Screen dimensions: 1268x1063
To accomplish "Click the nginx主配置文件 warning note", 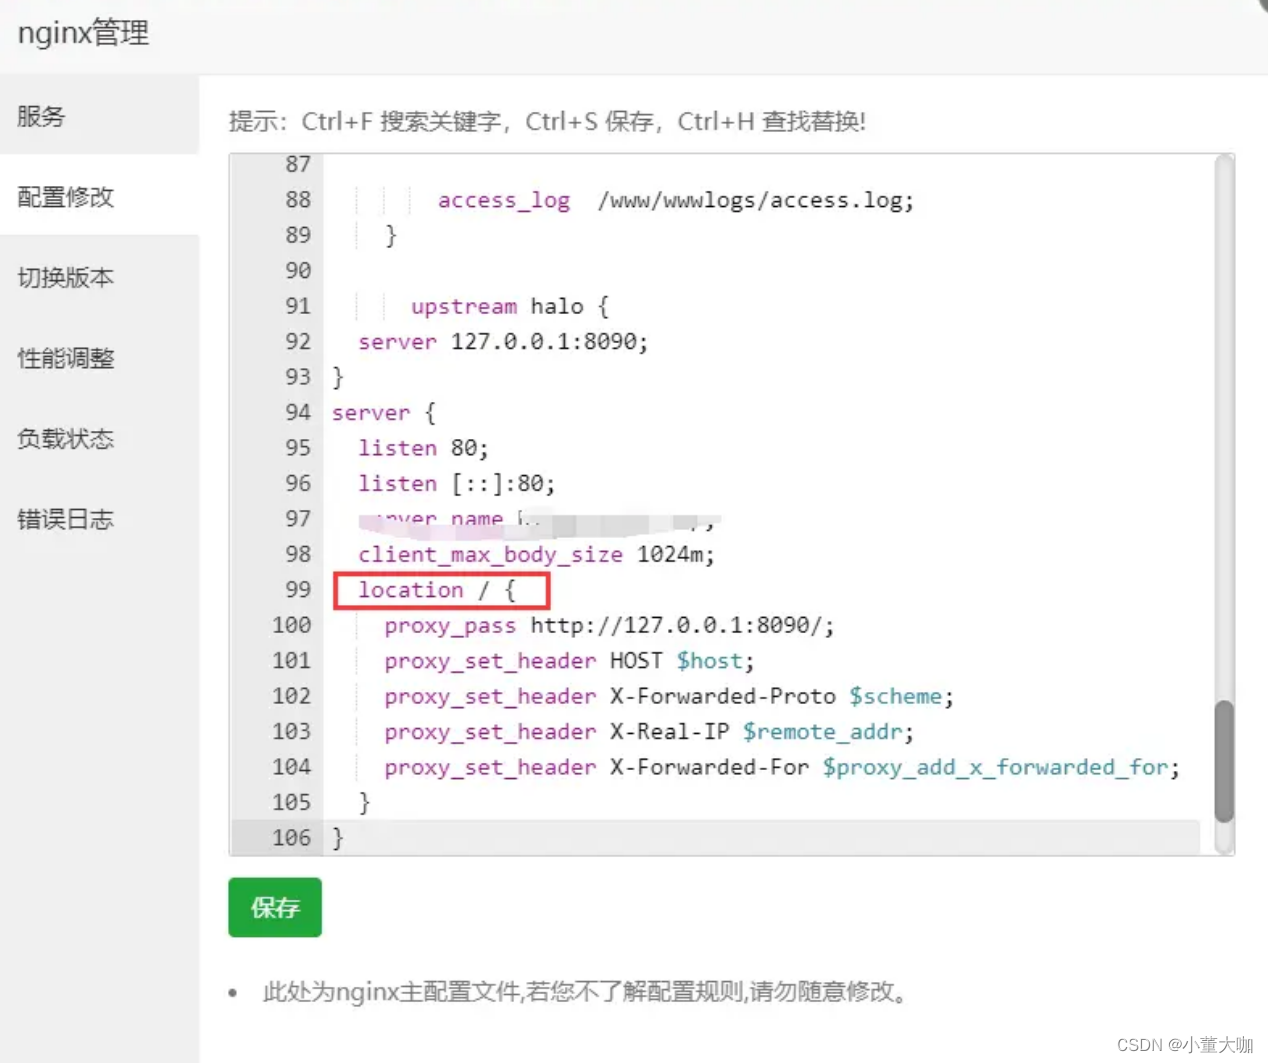I will point(585,992).
